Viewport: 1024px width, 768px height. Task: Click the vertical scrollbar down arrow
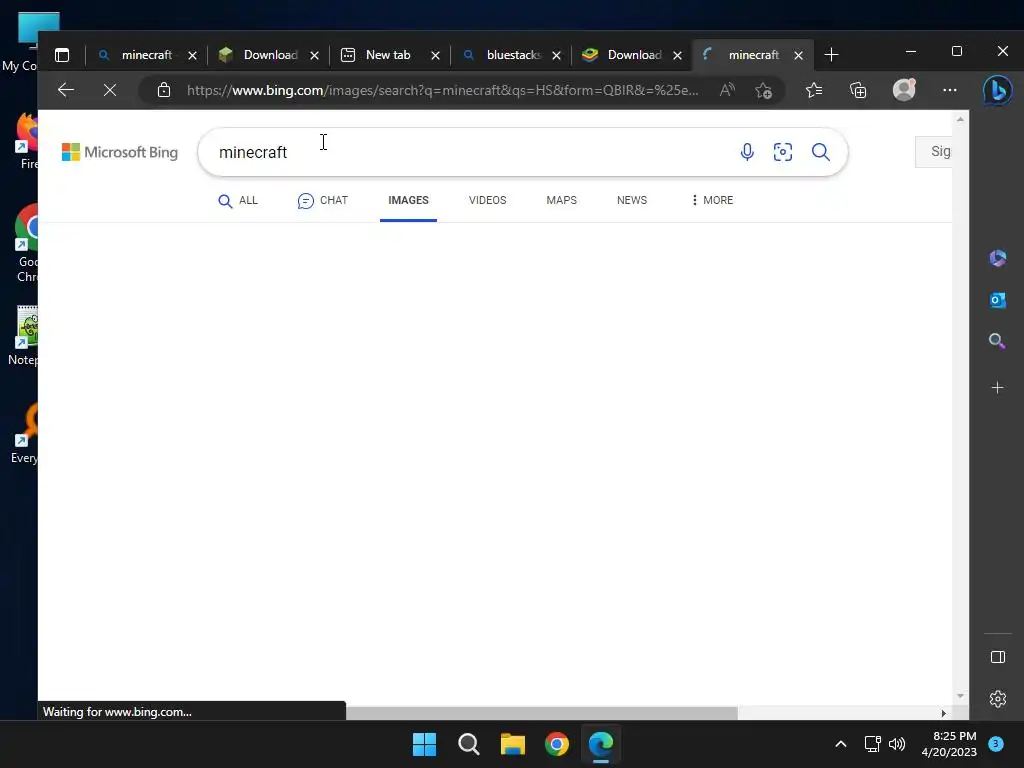click(960, 696)
